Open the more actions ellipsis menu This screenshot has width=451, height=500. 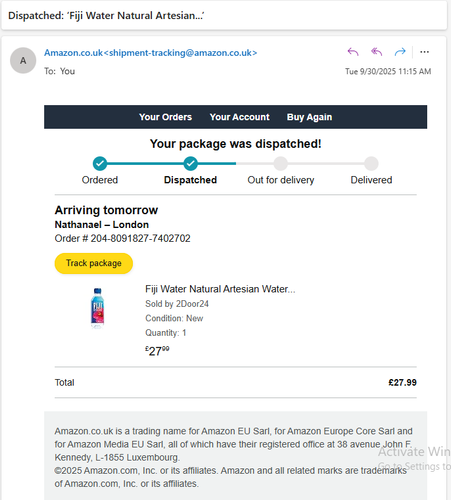[x=424, y=52]
